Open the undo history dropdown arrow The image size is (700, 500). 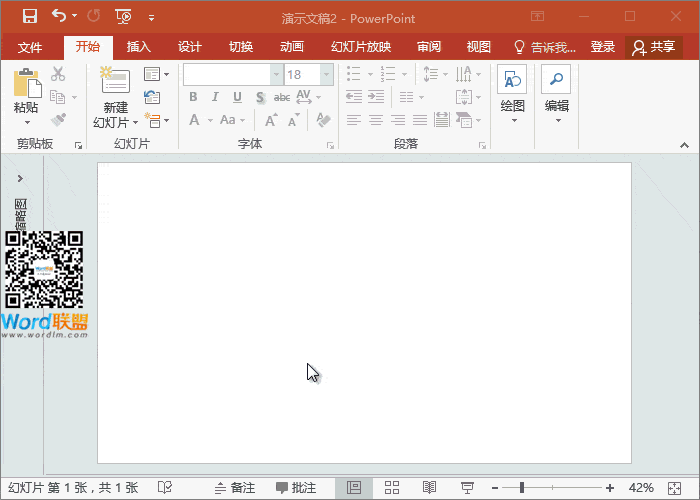pyautogui.click(x=75, y=16)
